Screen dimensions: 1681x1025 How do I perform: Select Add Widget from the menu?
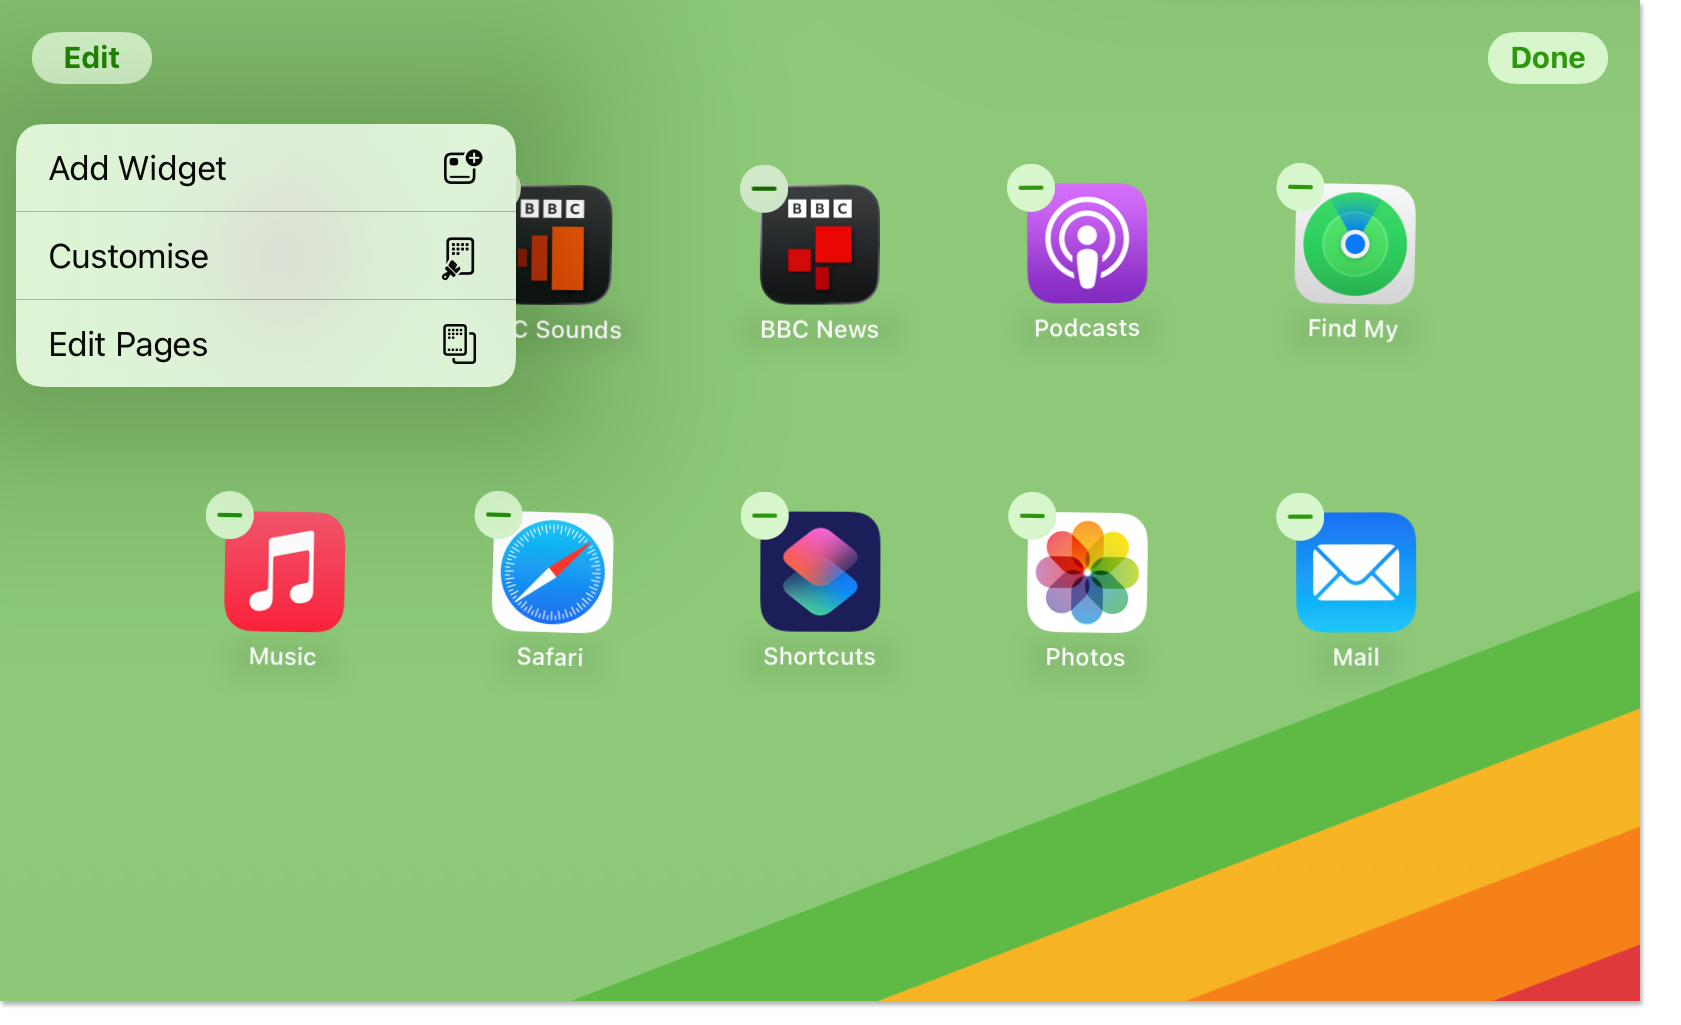tap(265, 167)
